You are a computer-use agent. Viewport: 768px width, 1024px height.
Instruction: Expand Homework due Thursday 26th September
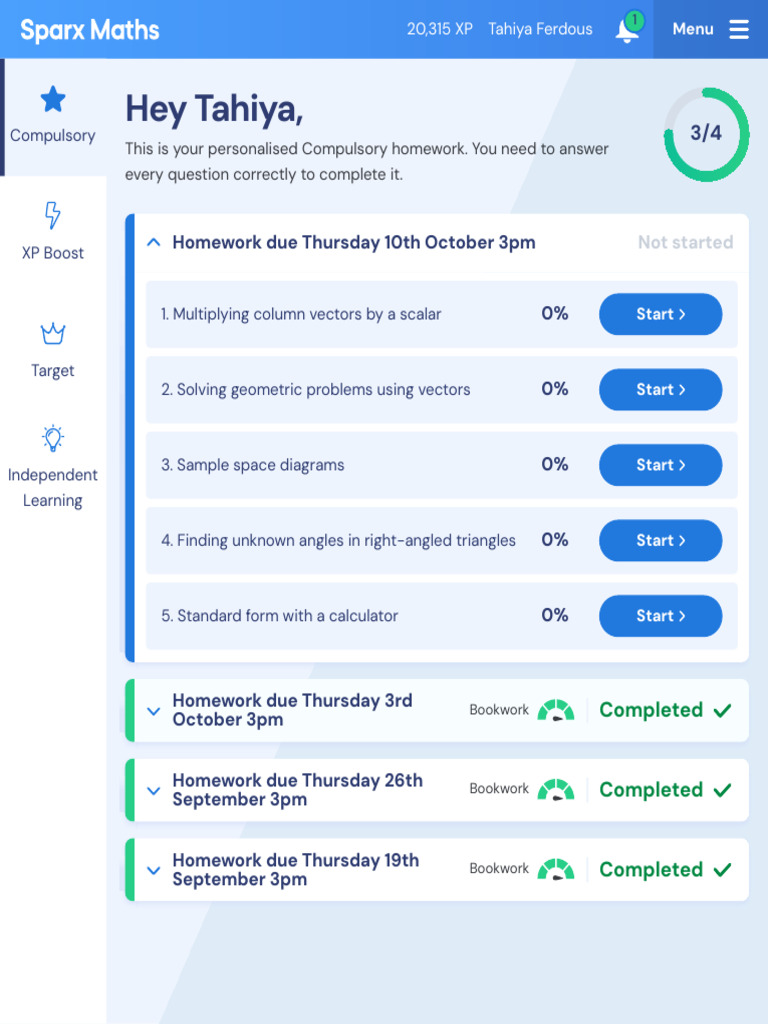(x=154, y=790)
